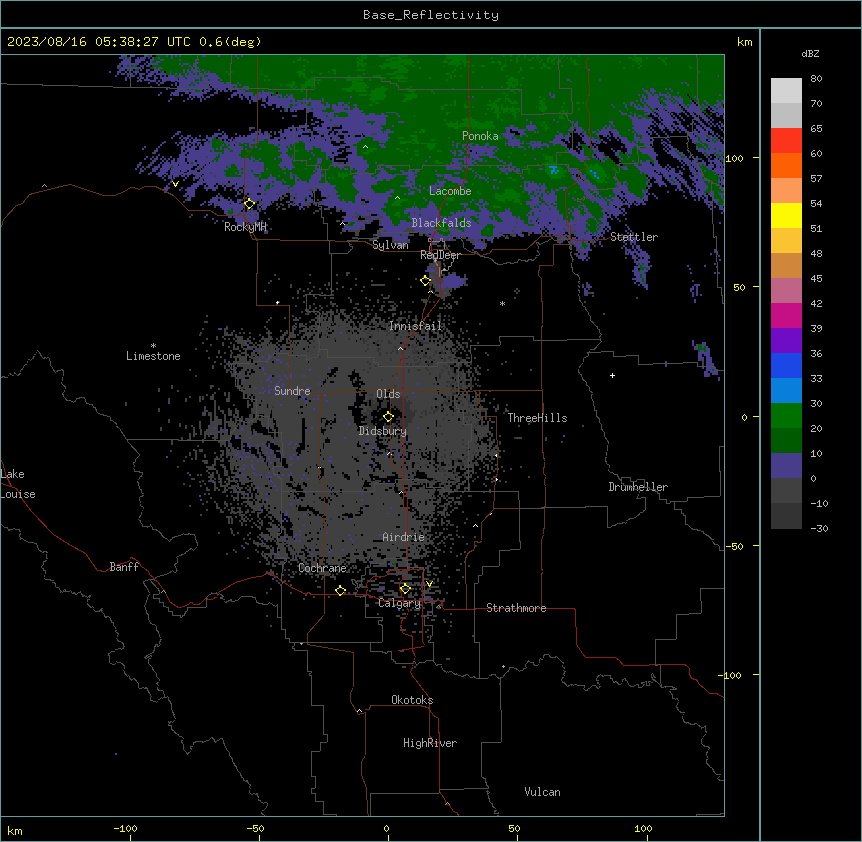Click the Ponoka map label
The width and height of the screenshot is (862, 842).
coord(480,136)
